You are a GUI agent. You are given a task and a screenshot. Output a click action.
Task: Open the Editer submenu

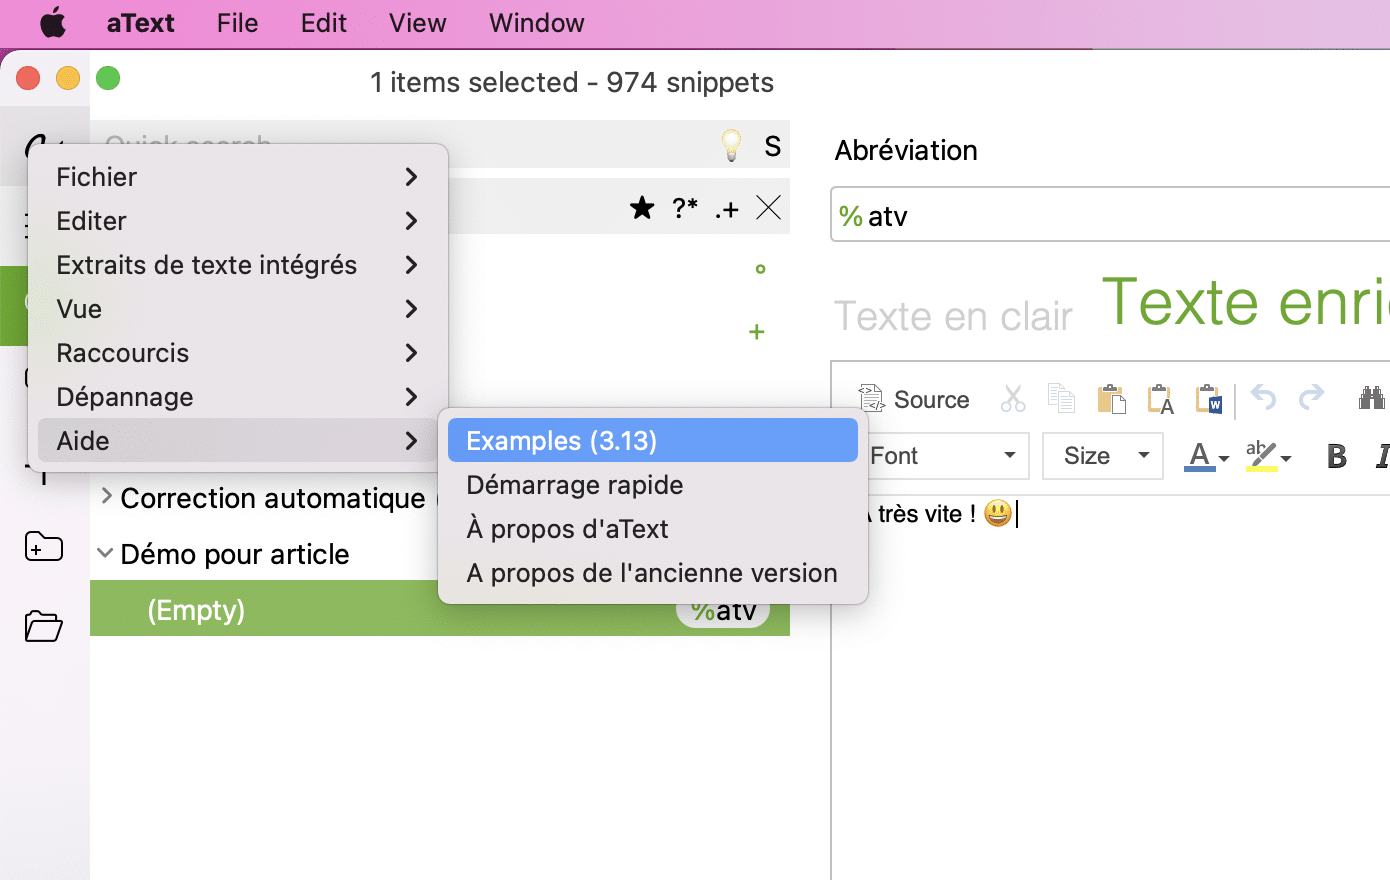(238, 221)
